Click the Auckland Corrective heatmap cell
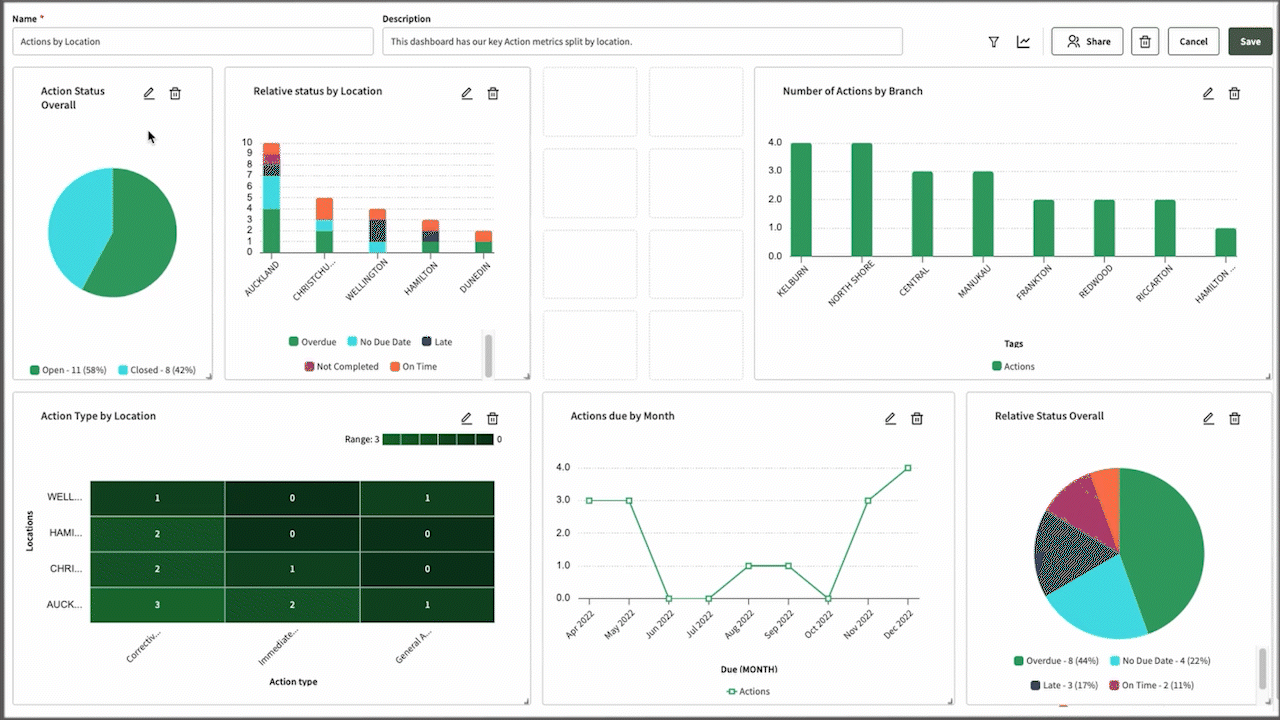The height and width of the screenshot is (720, 1280). point(157,605)
